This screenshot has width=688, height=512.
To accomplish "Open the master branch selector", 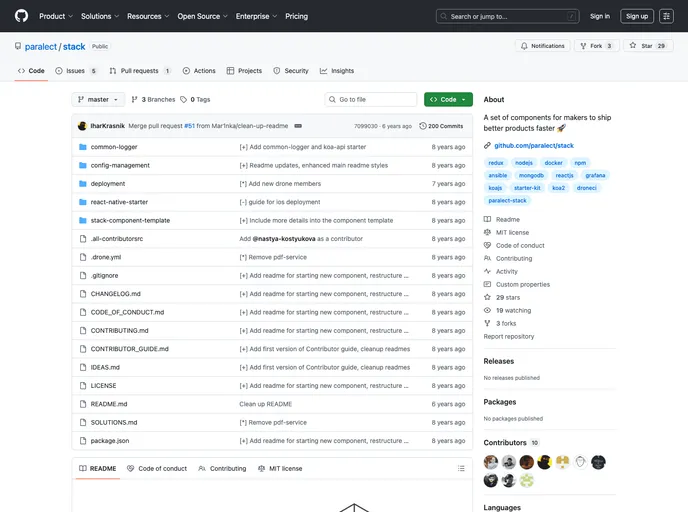I will pyautogui.click(x=98, y=100).
